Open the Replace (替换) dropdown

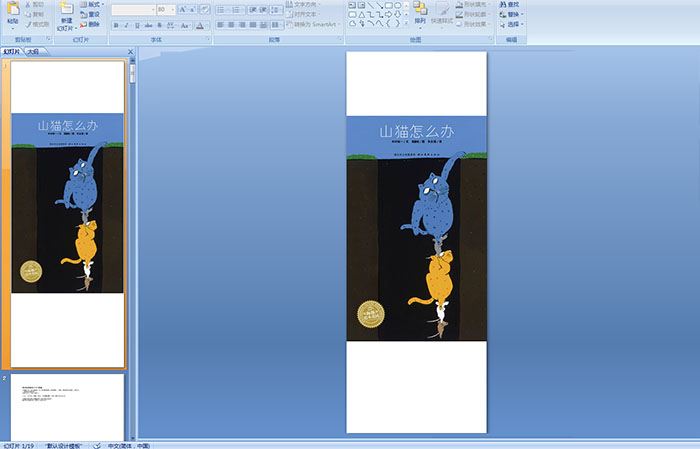tap(512, 14)
